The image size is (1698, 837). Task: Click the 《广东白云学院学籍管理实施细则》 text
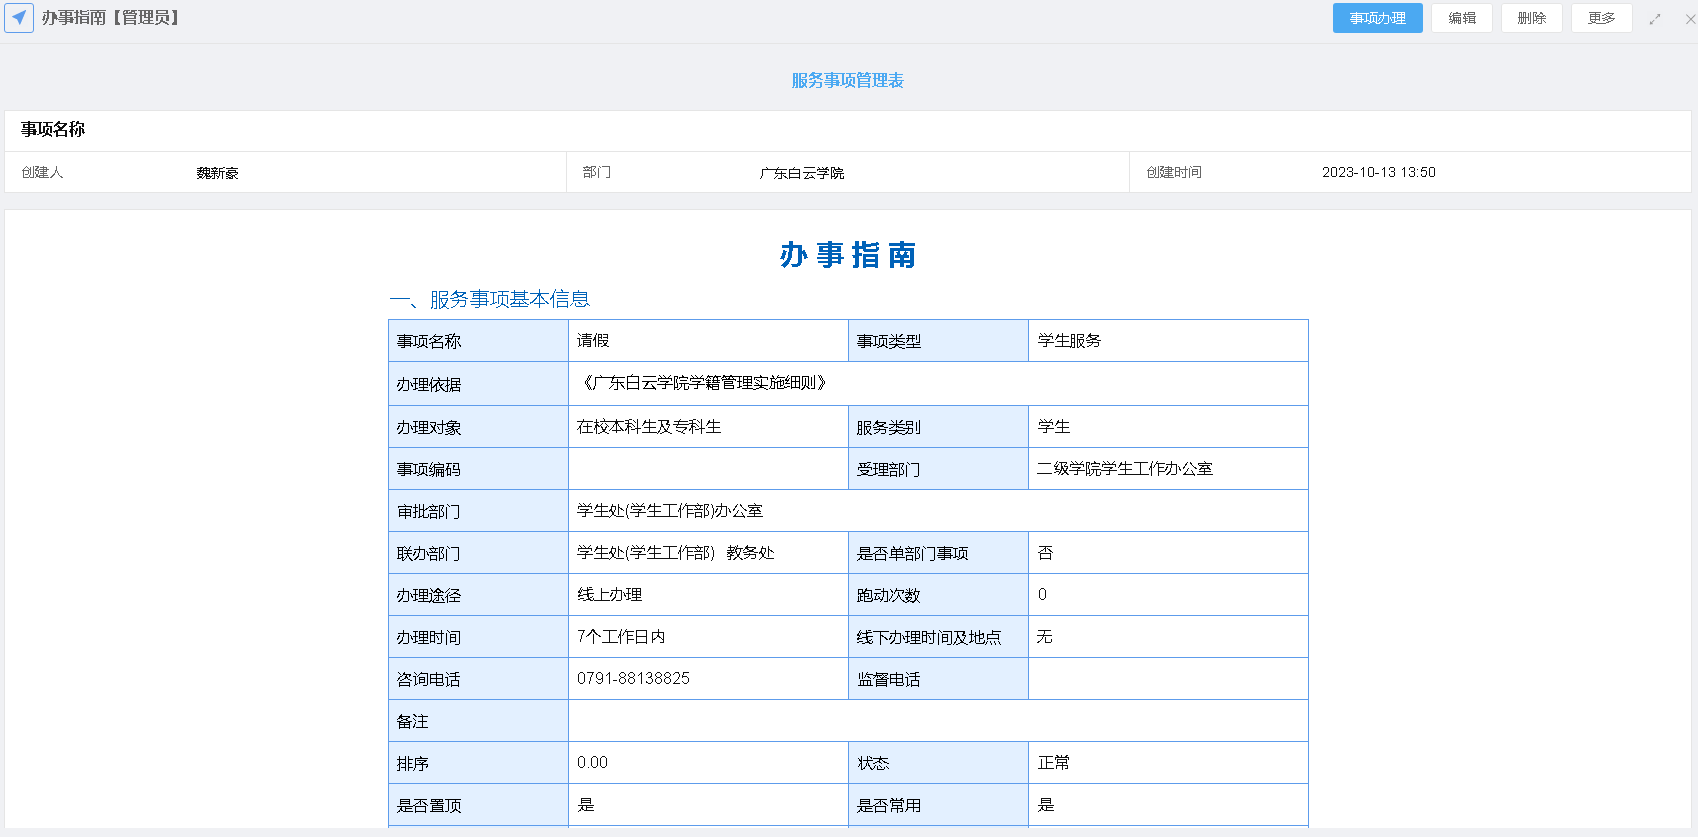[704, 383]
